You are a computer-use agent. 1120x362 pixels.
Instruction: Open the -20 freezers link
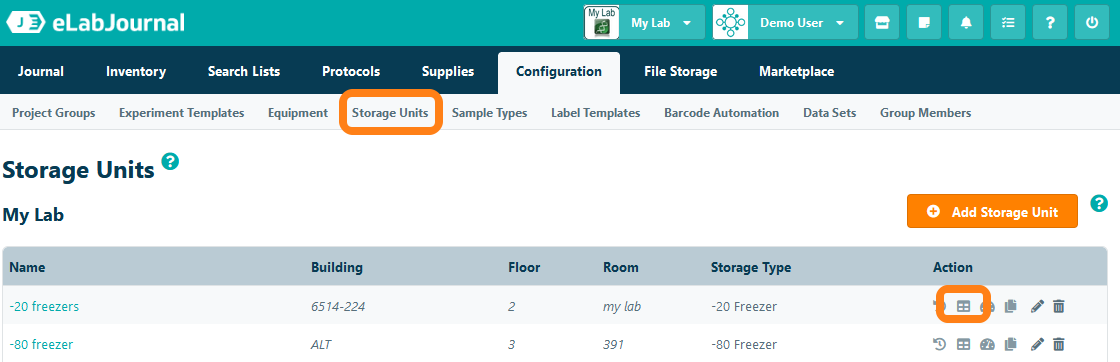44,306
